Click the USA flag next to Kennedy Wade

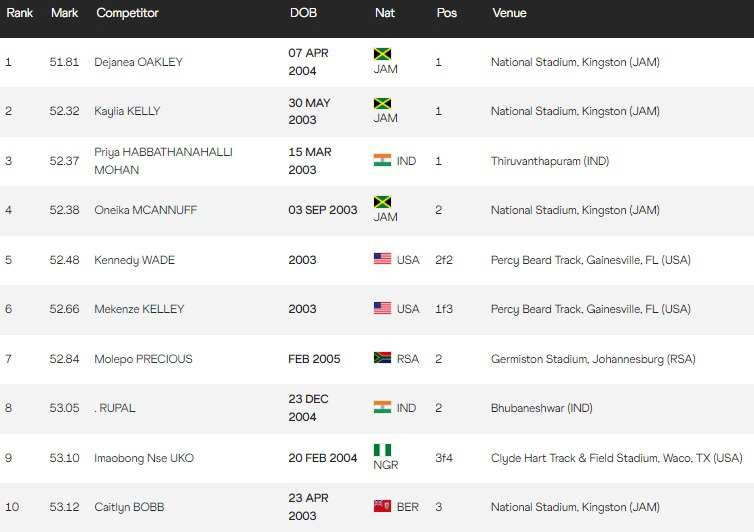pyautogui.click(x=382, y=259)
